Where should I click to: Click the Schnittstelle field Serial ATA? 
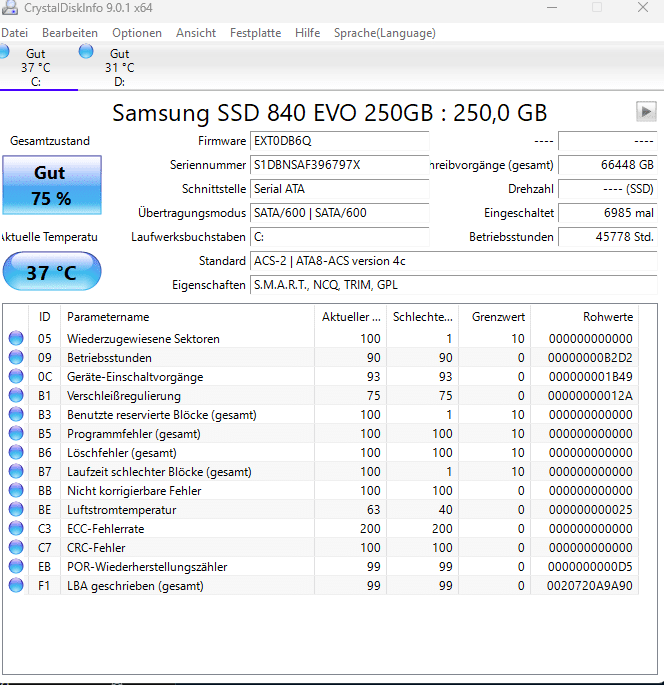(339, 189)
